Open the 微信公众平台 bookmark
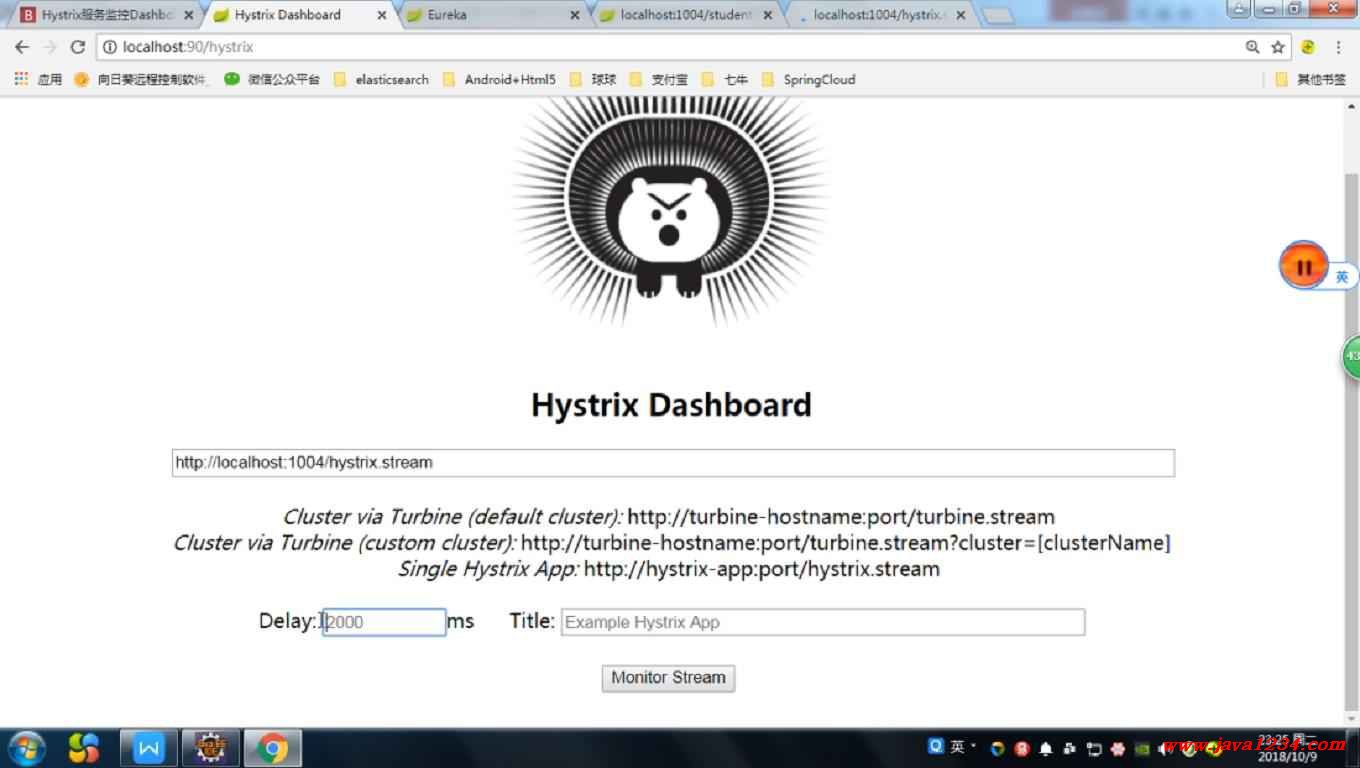The width and height of the screenshot is (1360, 768). [272, 79]
